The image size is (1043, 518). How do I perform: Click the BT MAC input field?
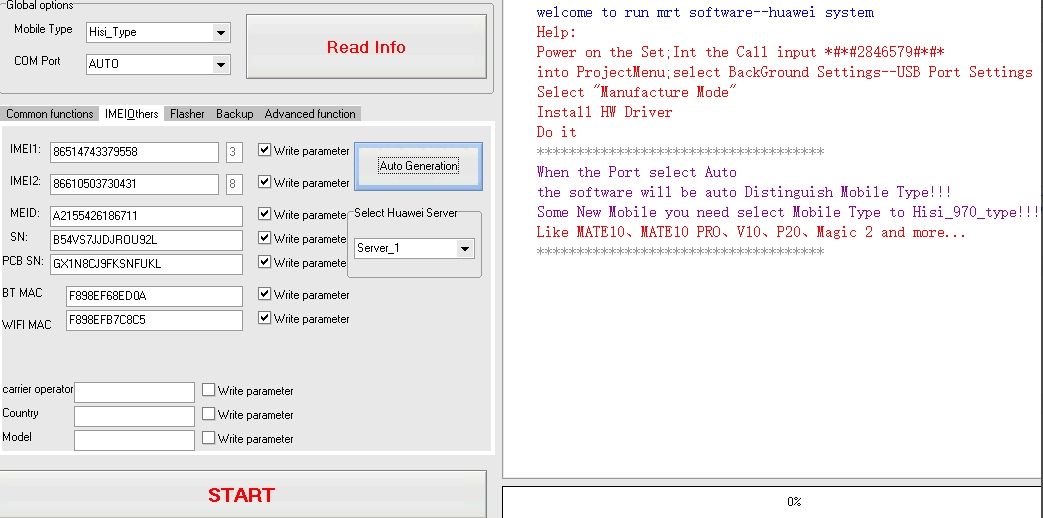[x=154, y=296]
